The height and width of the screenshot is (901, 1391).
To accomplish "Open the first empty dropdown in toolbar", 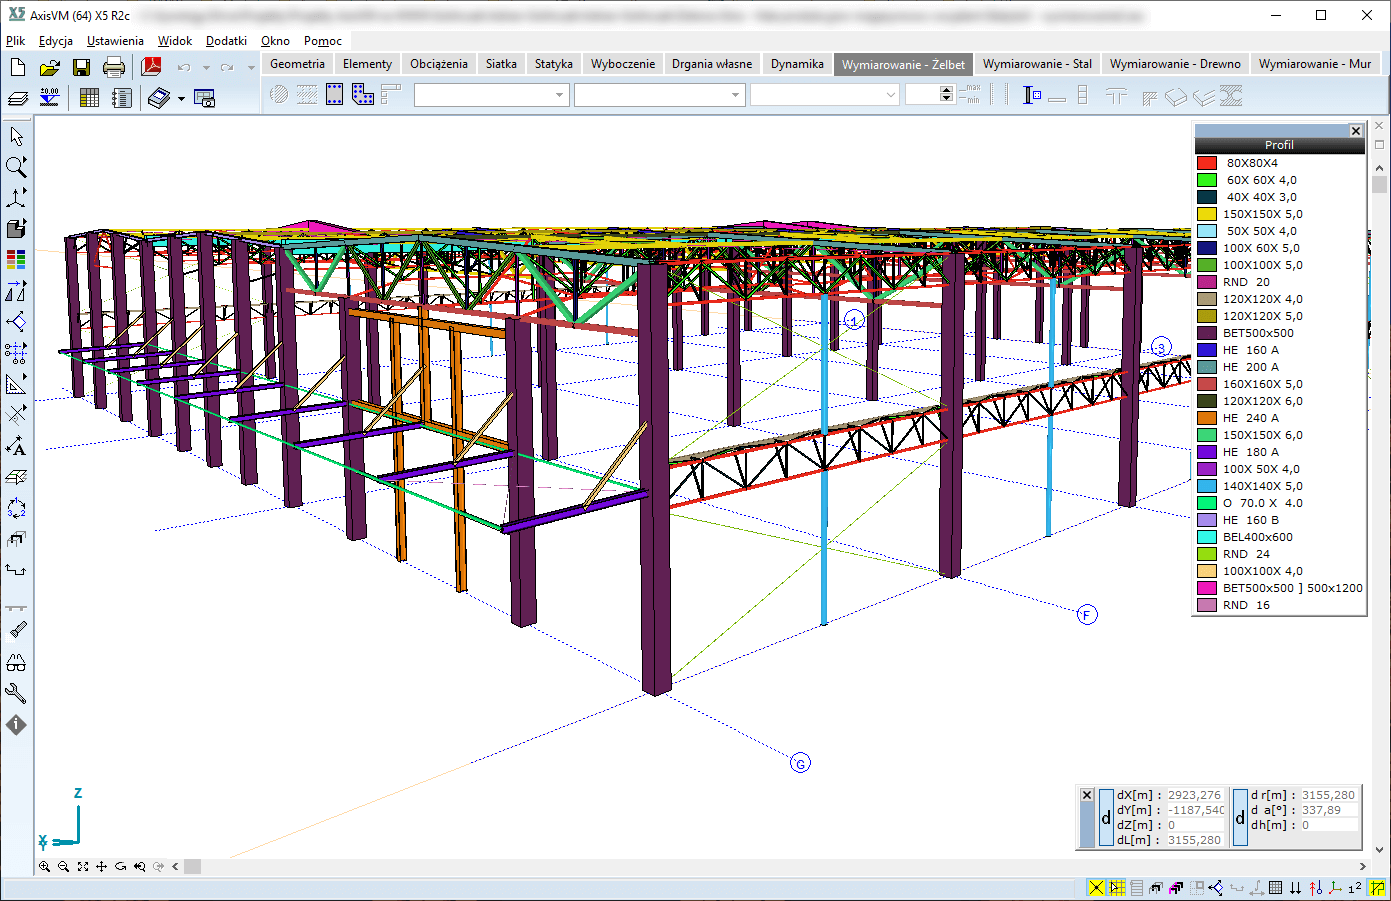I will tap(491, 95).
